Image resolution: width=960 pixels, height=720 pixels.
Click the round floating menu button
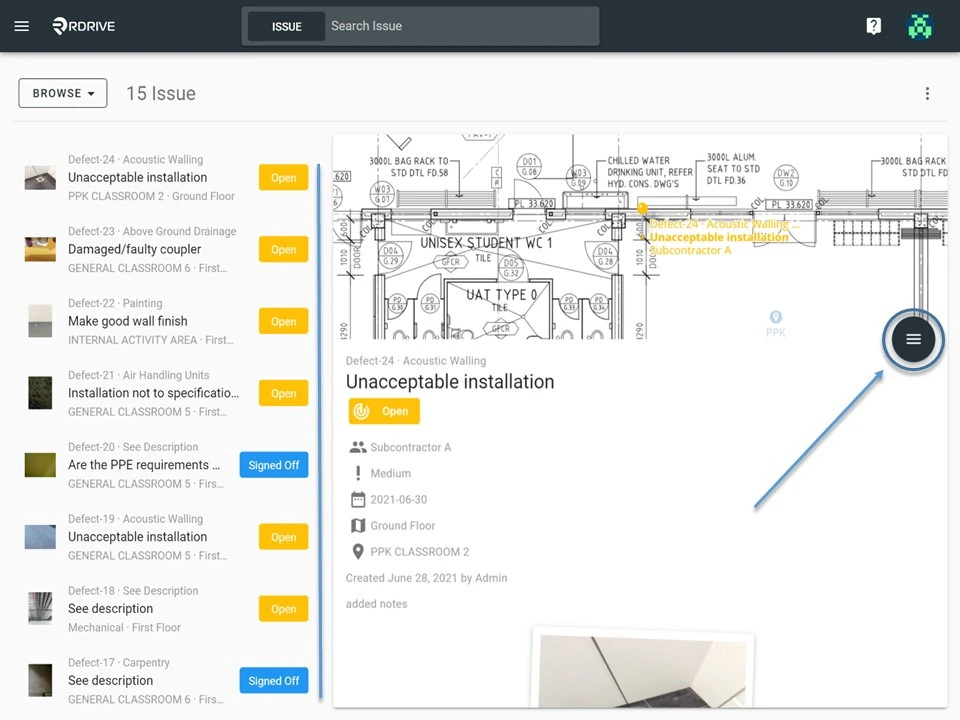click(x=913, y=339)
